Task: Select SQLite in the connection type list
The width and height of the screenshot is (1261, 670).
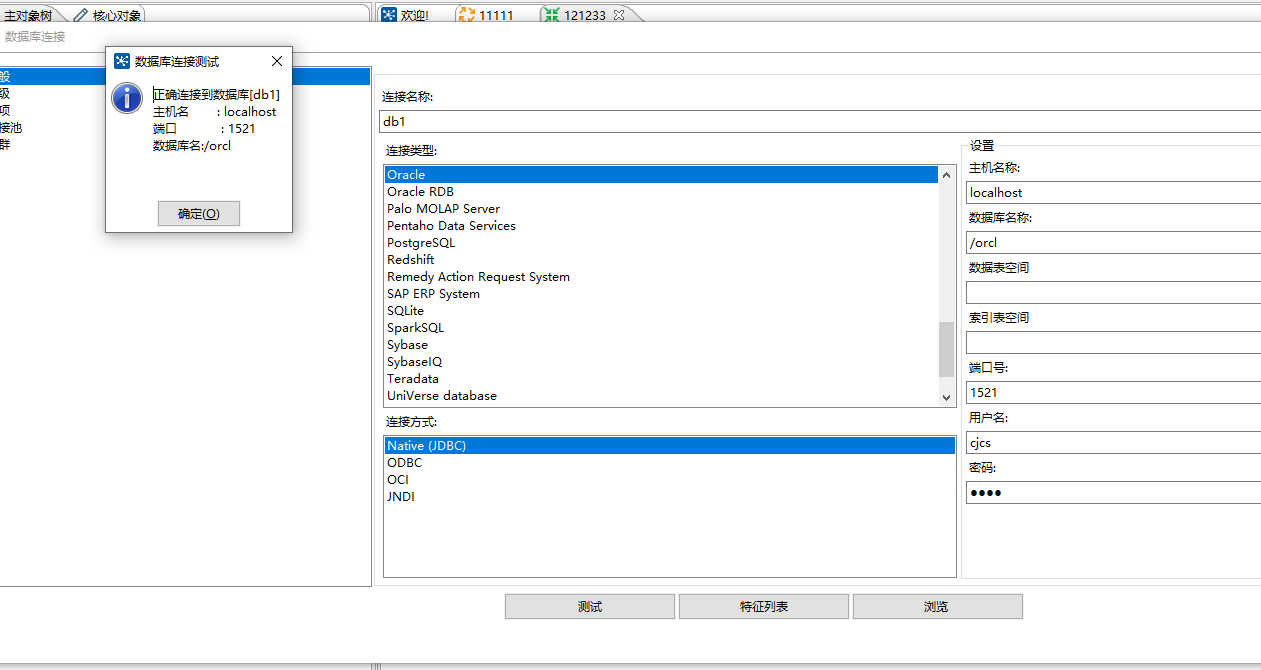Action: click(405, 310)
